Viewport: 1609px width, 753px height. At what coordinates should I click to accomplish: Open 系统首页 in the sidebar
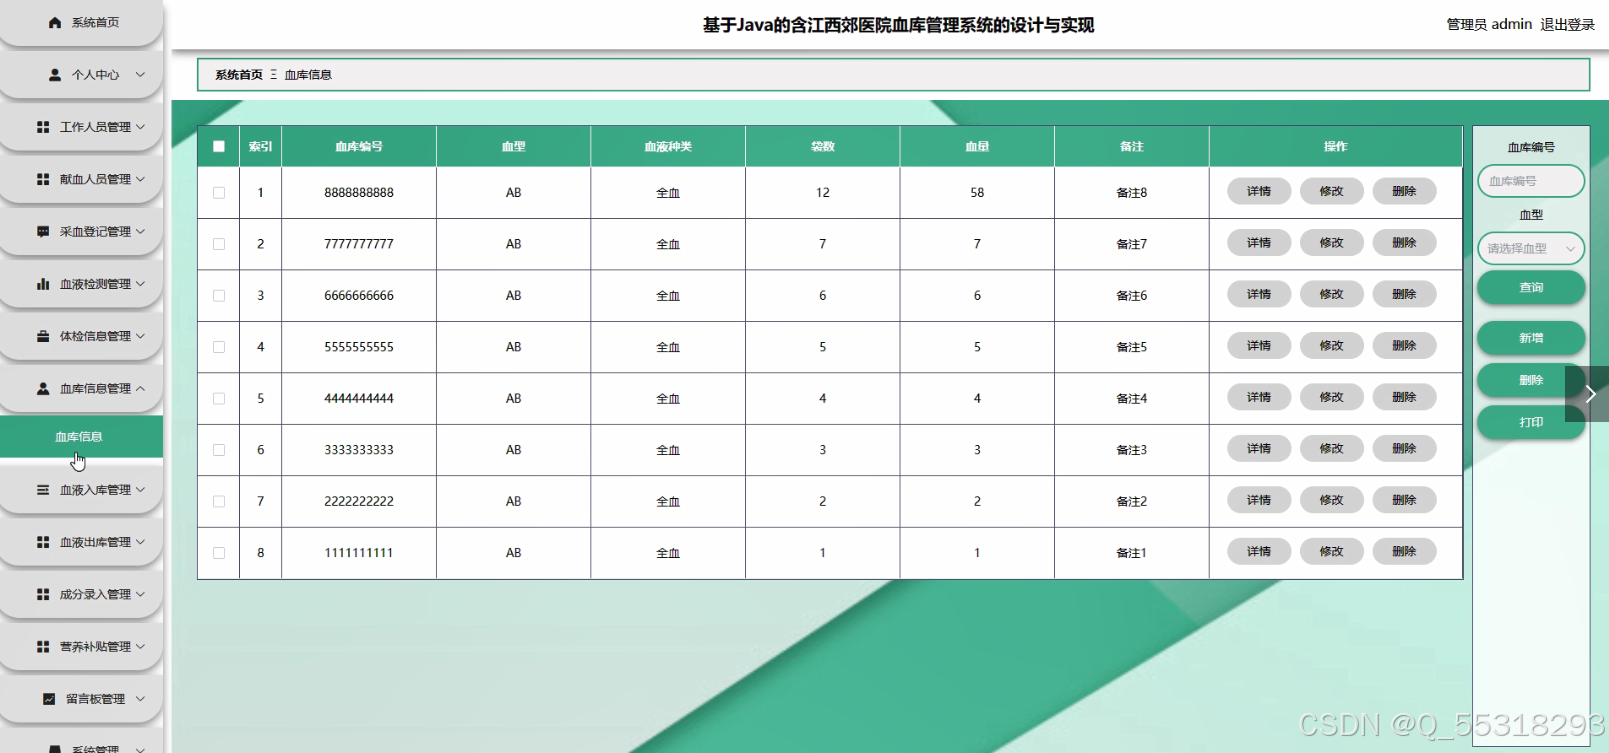pos(81,23)
